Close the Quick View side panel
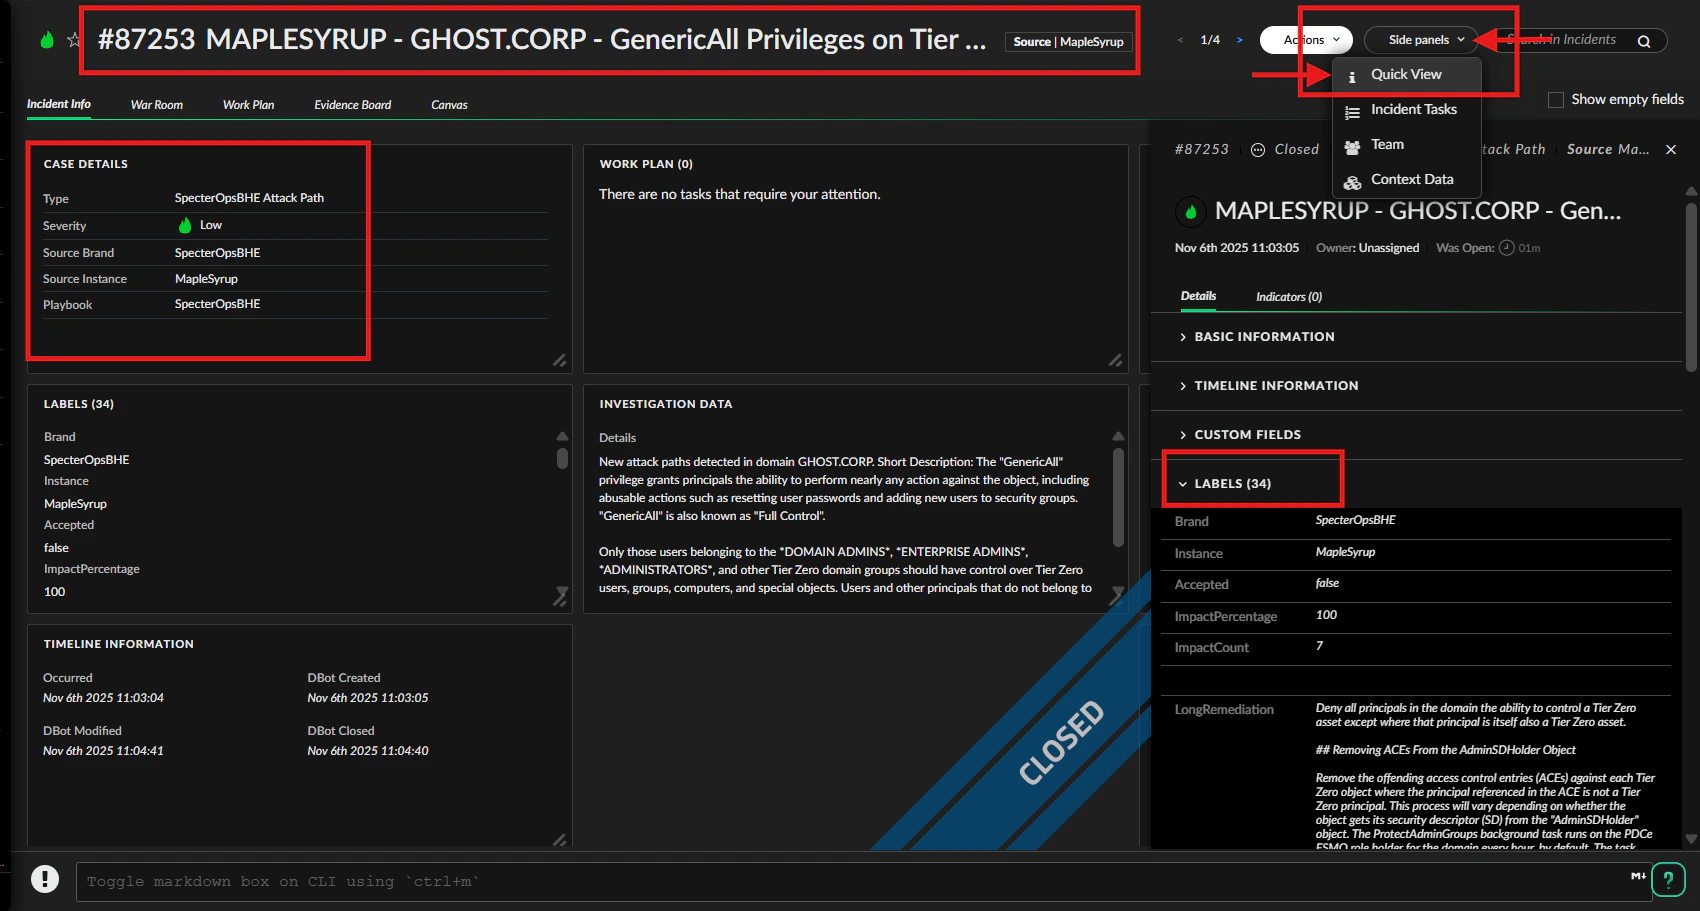 coord(1671,149)
